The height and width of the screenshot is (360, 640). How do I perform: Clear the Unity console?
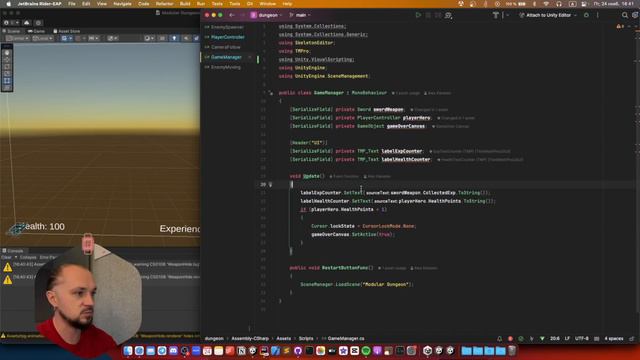(x=6, y=258)
